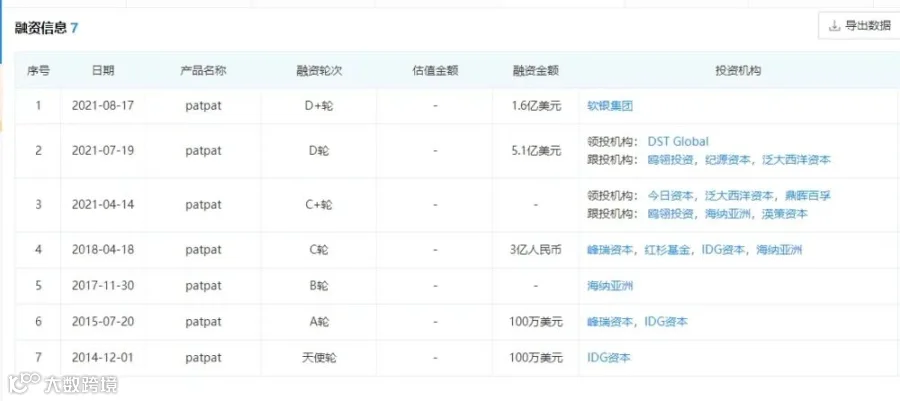The width and height of the screenshot is (900, 401).
Task: Select the date cell 2021-07-19
Action: 103,151
